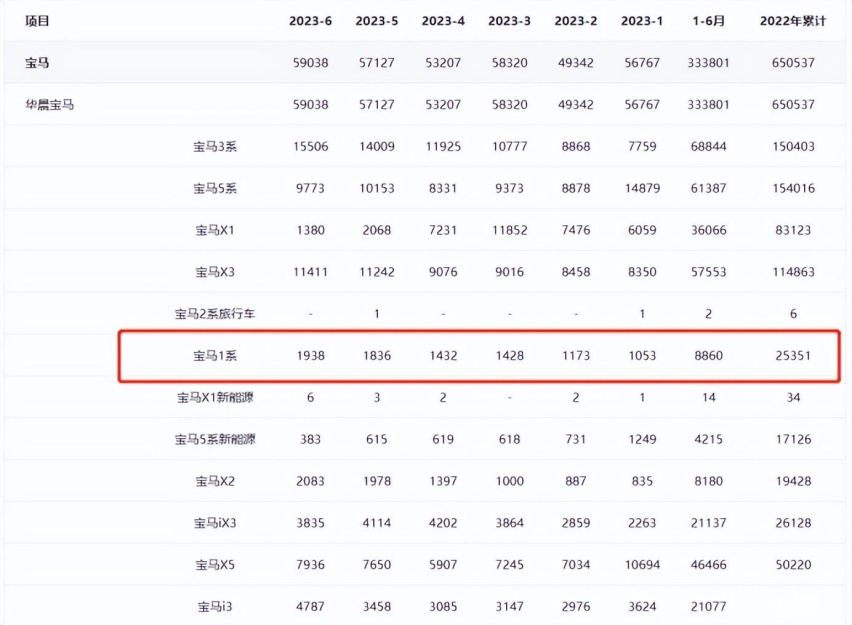
Task: Select the 宝马3系 row label
Action: [215, 146]
